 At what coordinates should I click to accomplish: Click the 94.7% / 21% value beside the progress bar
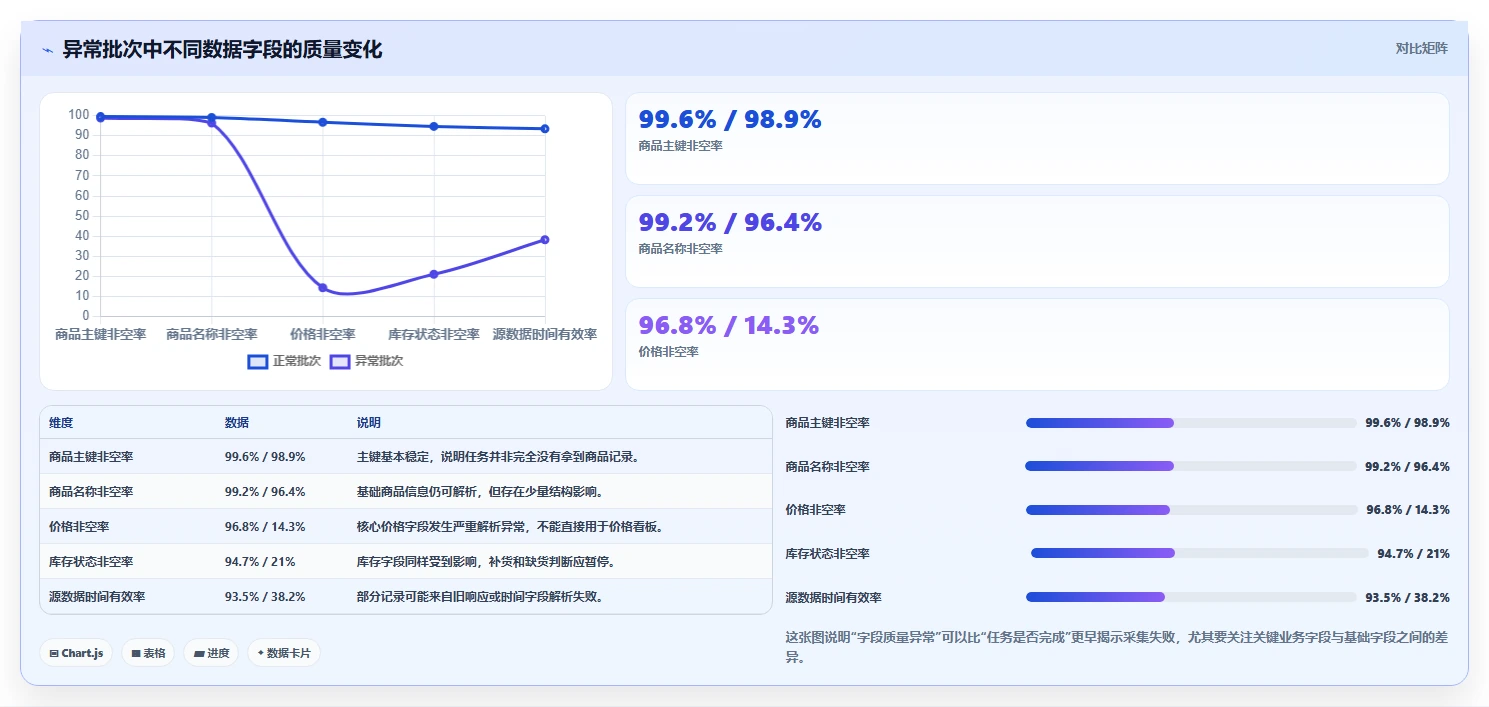pyautogui.click(x=1413, y=554)
